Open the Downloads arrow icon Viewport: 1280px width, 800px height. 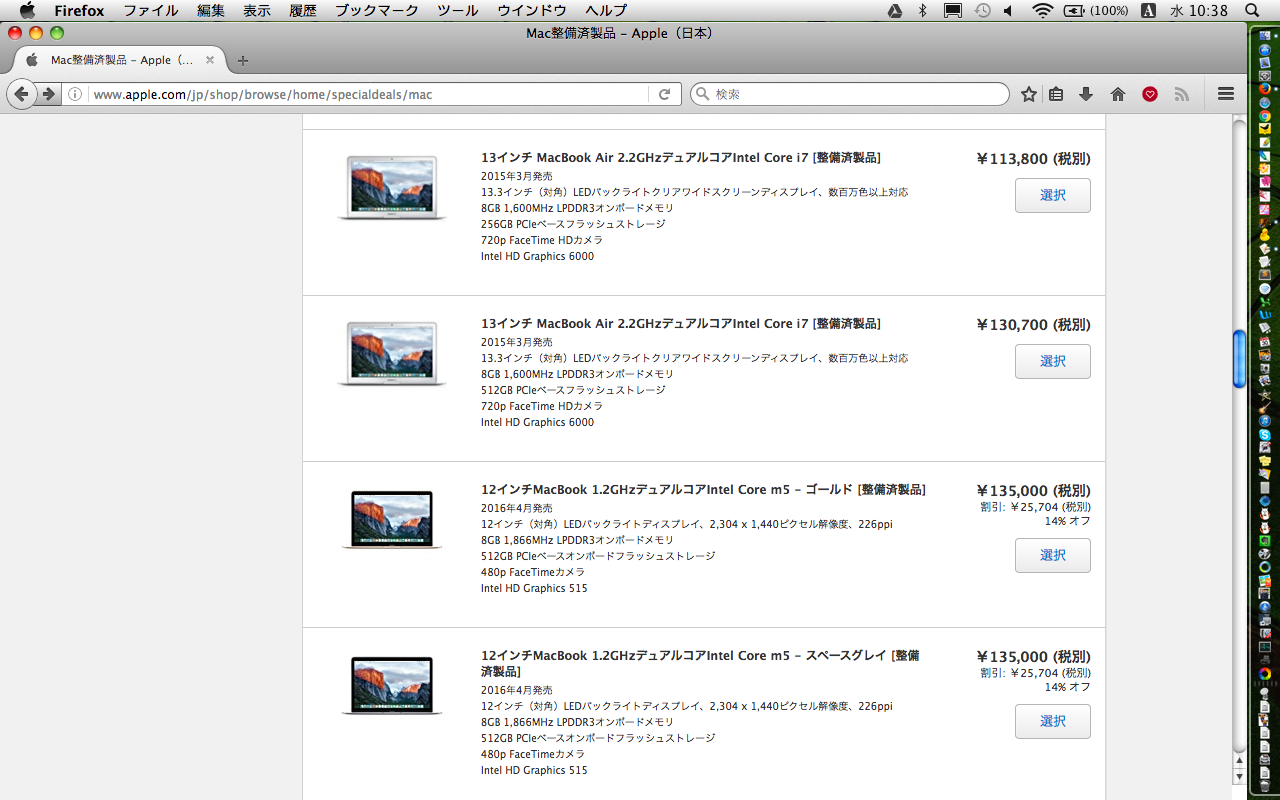point(1086,94)
